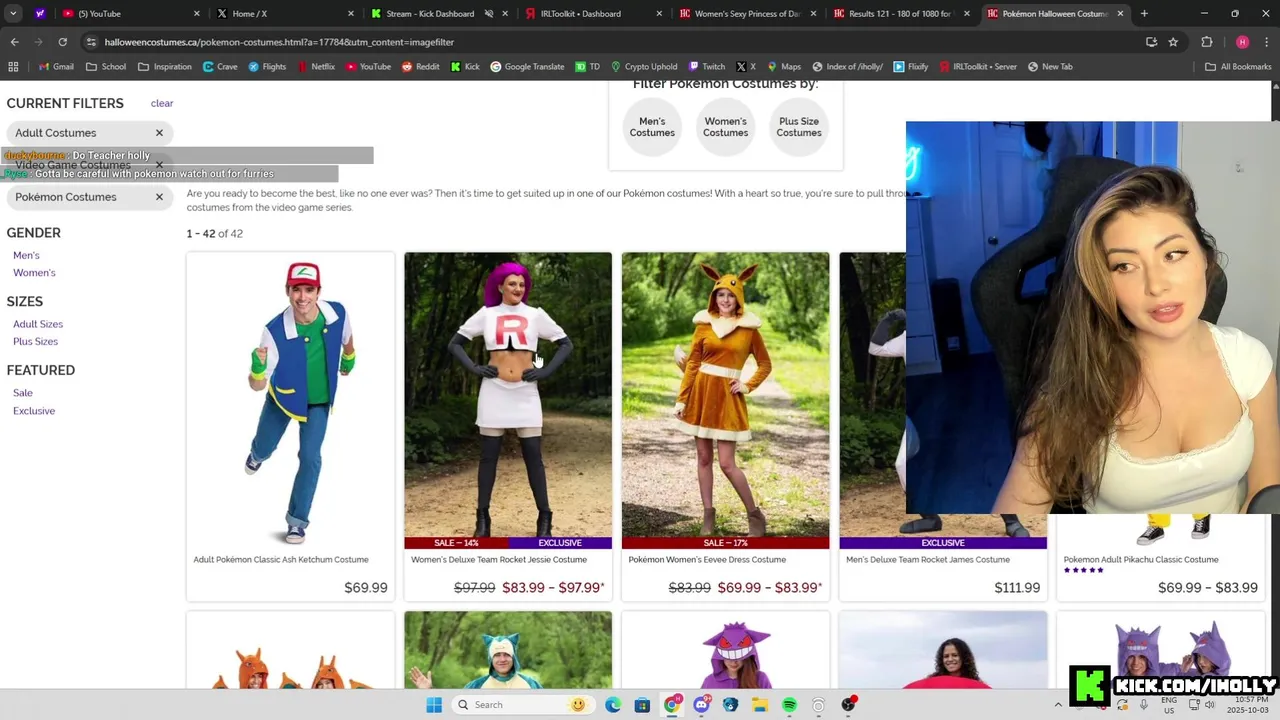Select Men's Costumes round filter button
Screen dimensions: 1280x720
[652, 127]
